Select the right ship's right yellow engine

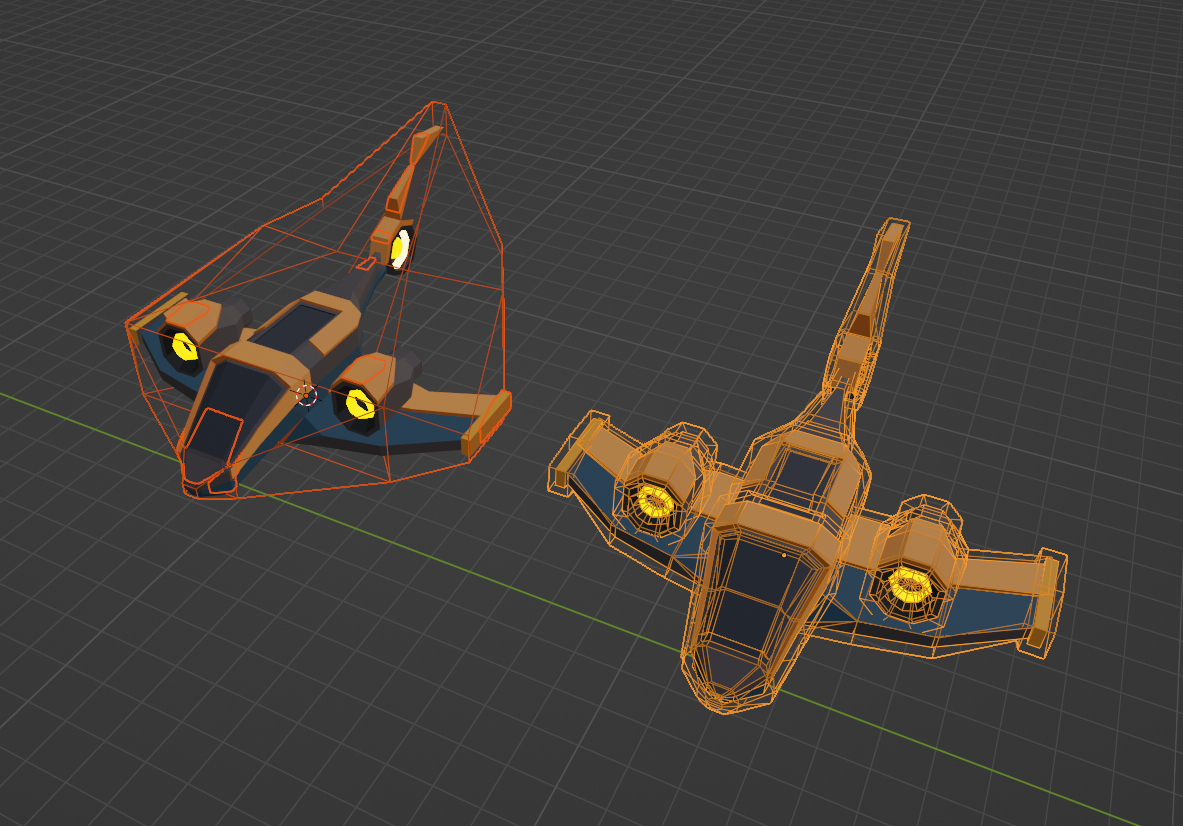tap(908, 583)
